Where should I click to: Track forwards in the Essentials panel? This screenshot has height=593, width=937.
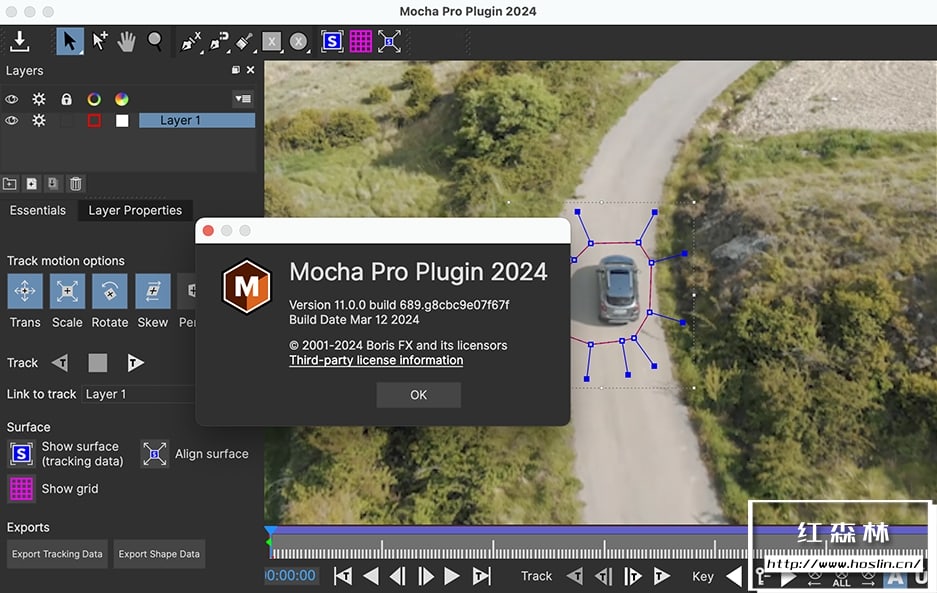136,363
